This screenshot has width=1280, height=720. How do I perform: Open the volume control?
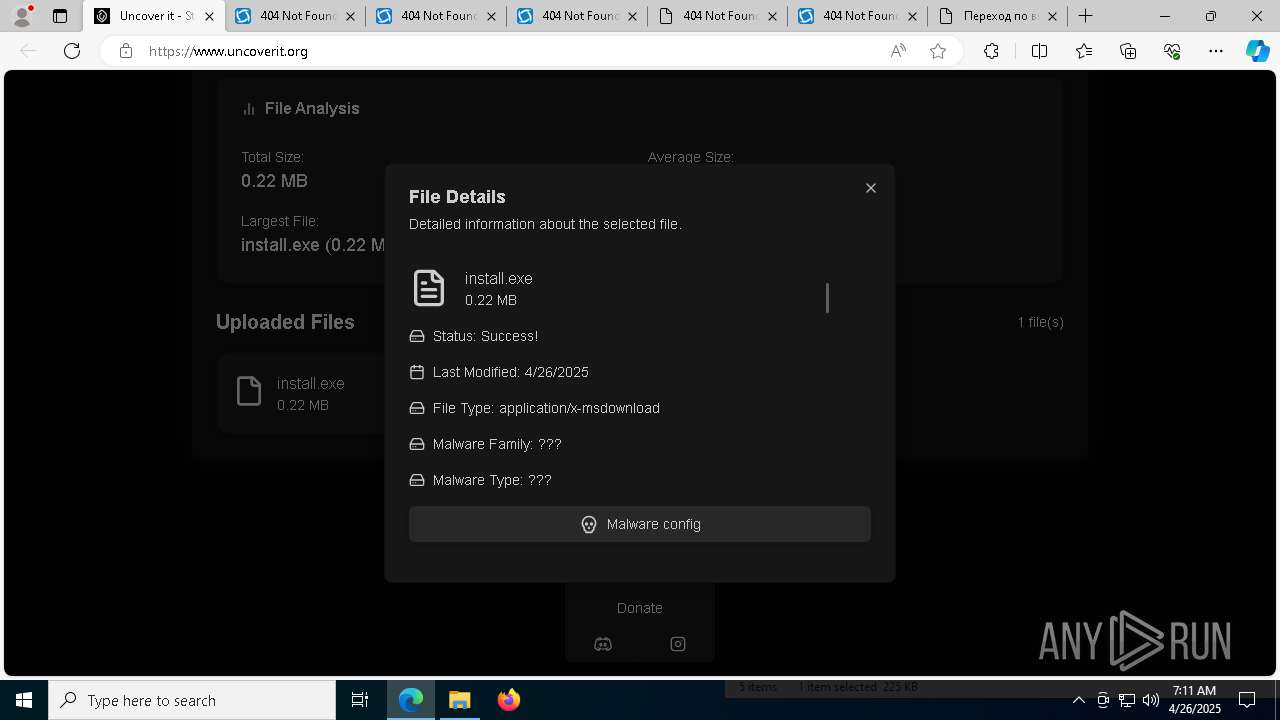(x=1151, y=700)
